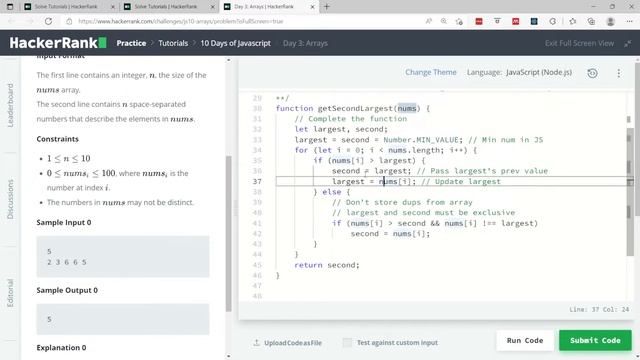Click line number 37 in gutter

[x=257, y=181]
